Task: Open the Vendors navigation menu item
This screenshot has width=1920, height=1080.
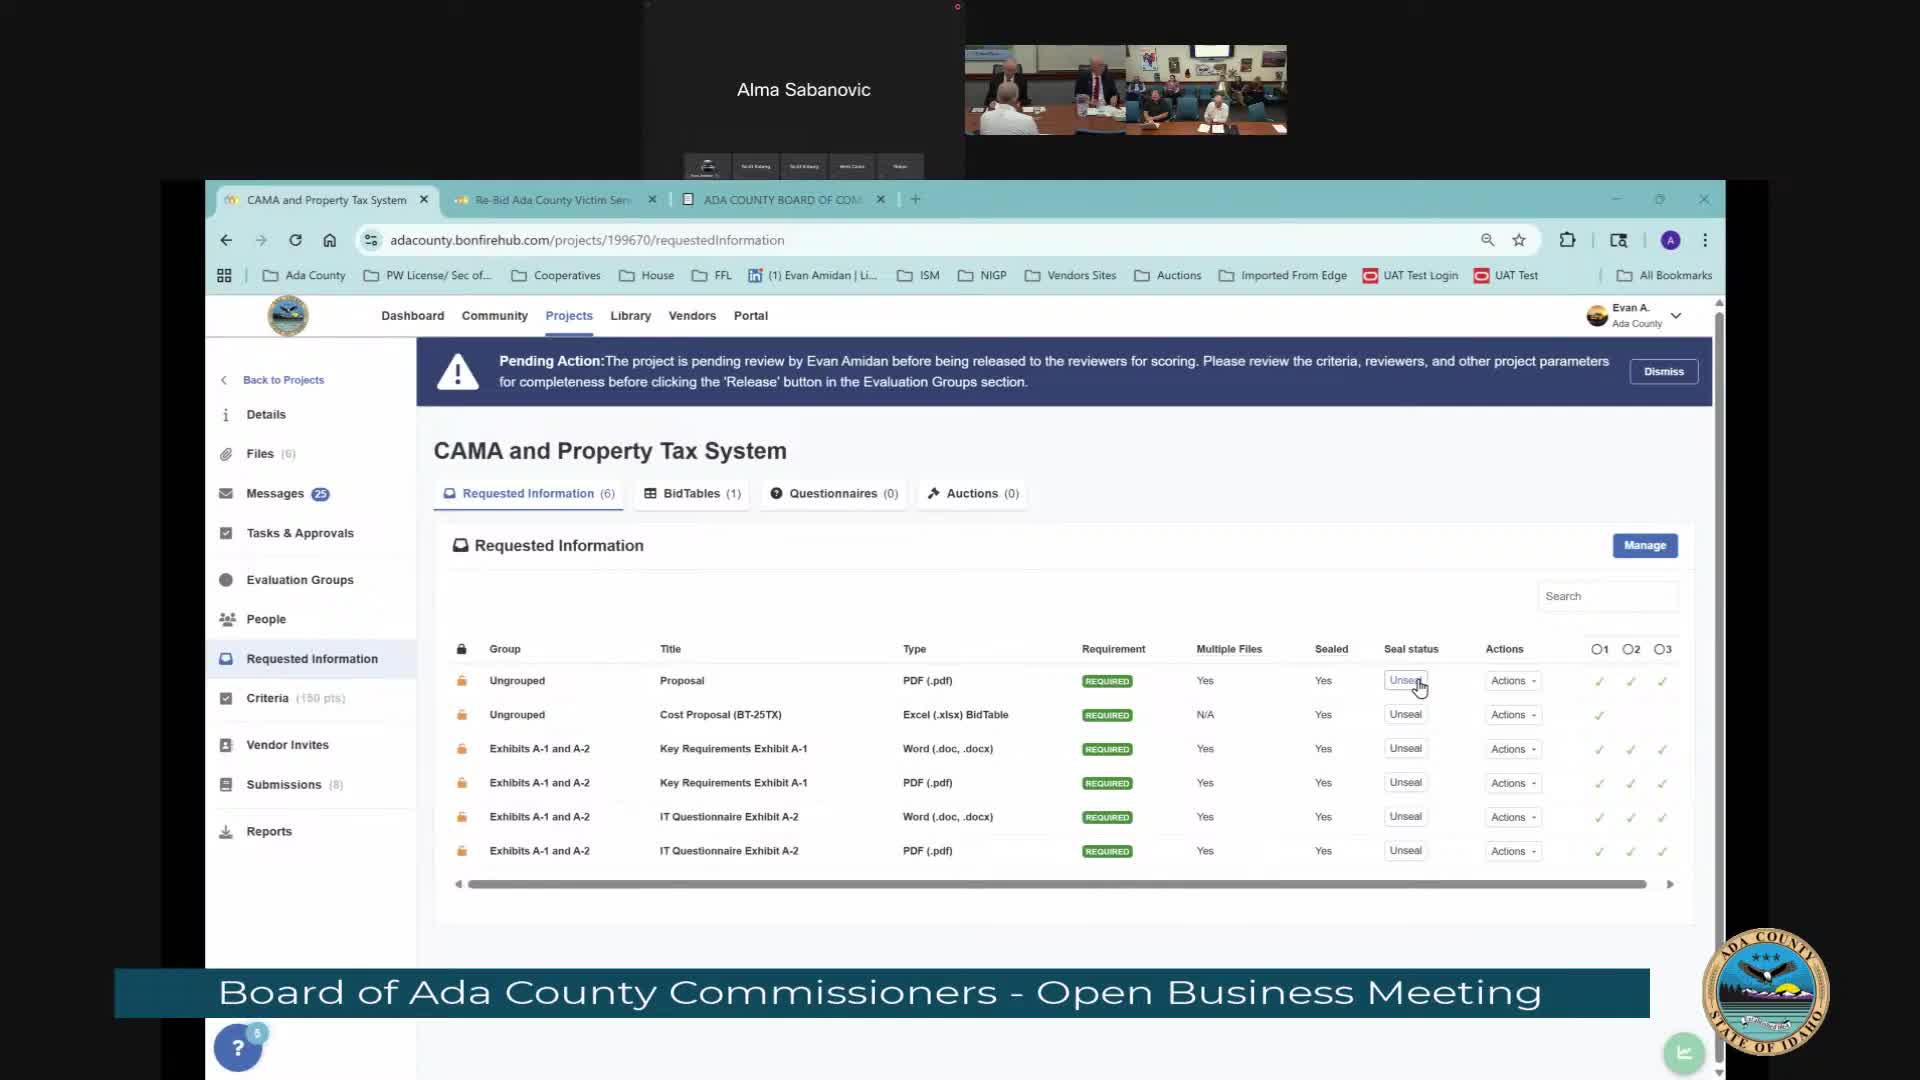Action: click(x=692, y=316)
